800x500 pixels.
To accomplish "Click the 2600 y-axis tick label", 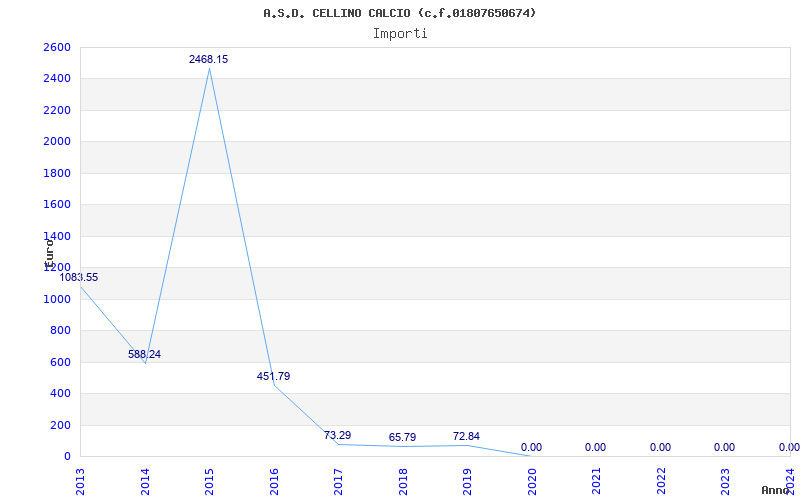I will pyautogui.click(x=57, y=47).
